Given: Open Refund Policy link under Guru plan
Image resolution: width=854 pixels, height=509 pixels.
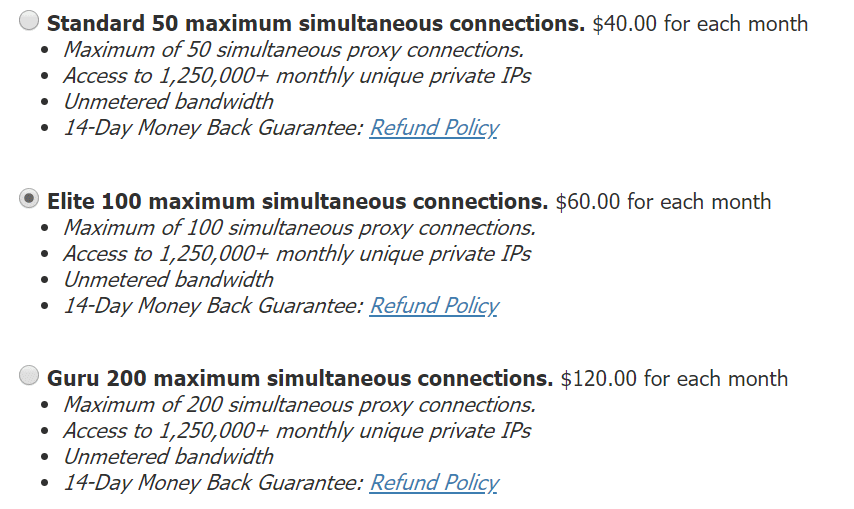Looking at the screenshot, I should coord(433,483).
